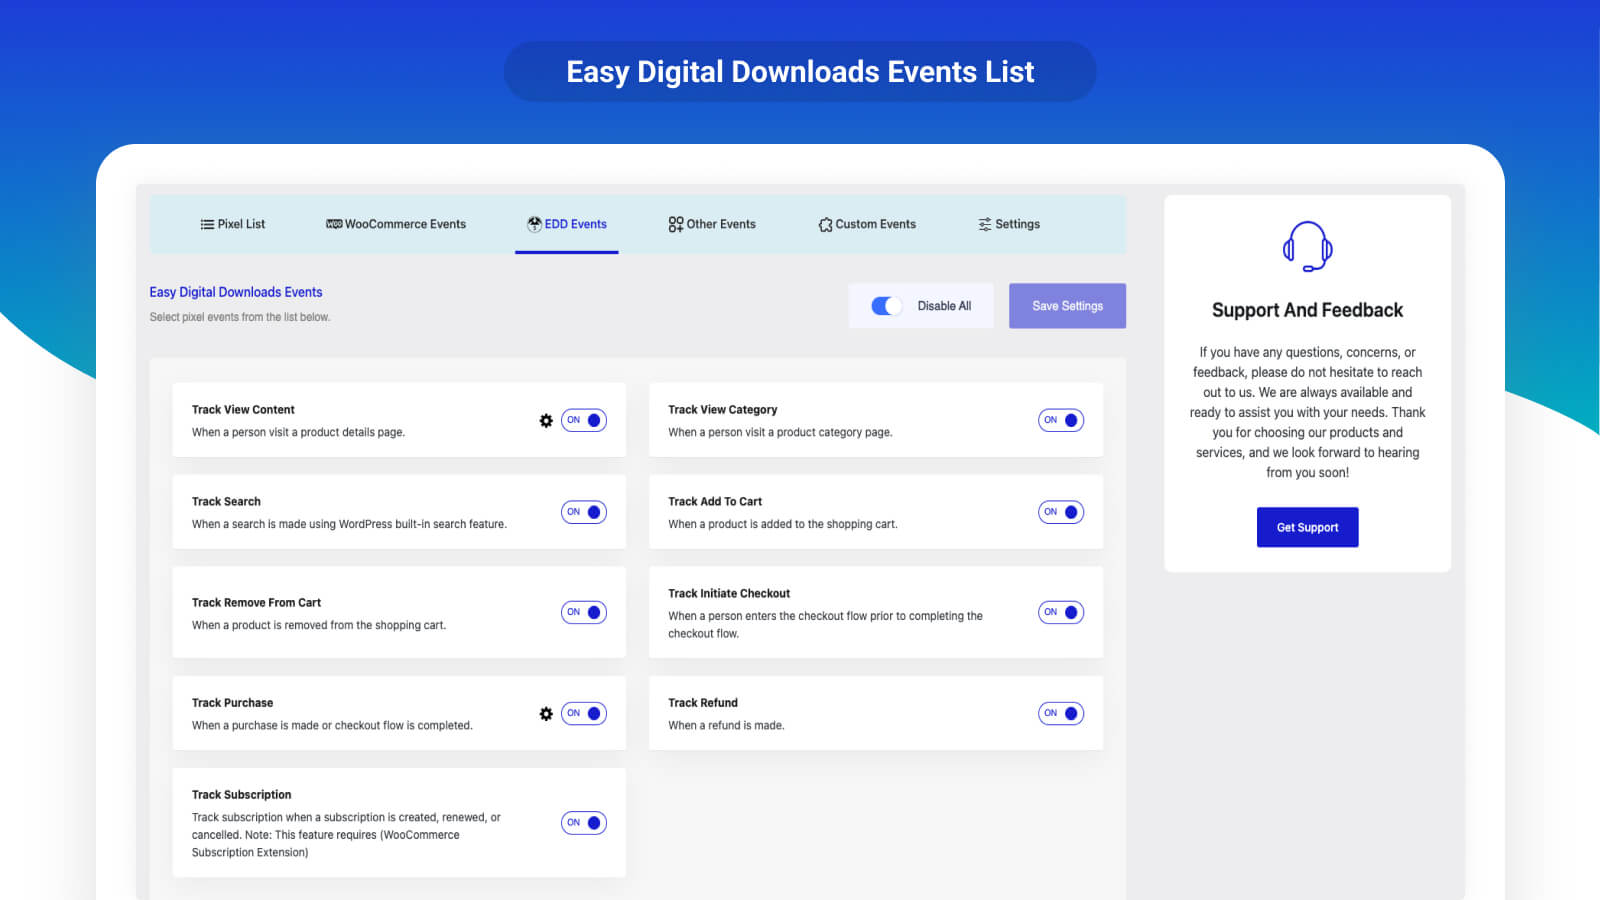Viewport: 1600px width, 900px height.
Task: Switch off Track Subscription toggle
Action: coord(584,823)
